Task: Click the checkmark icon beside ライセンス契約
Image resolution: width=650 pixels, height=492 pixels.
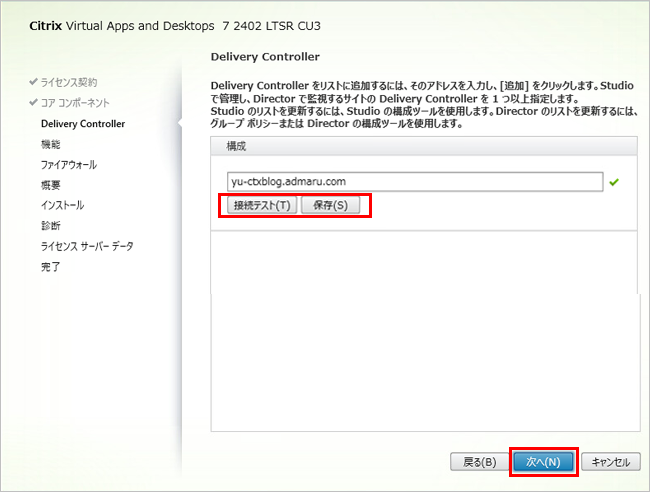Action: 34,82
